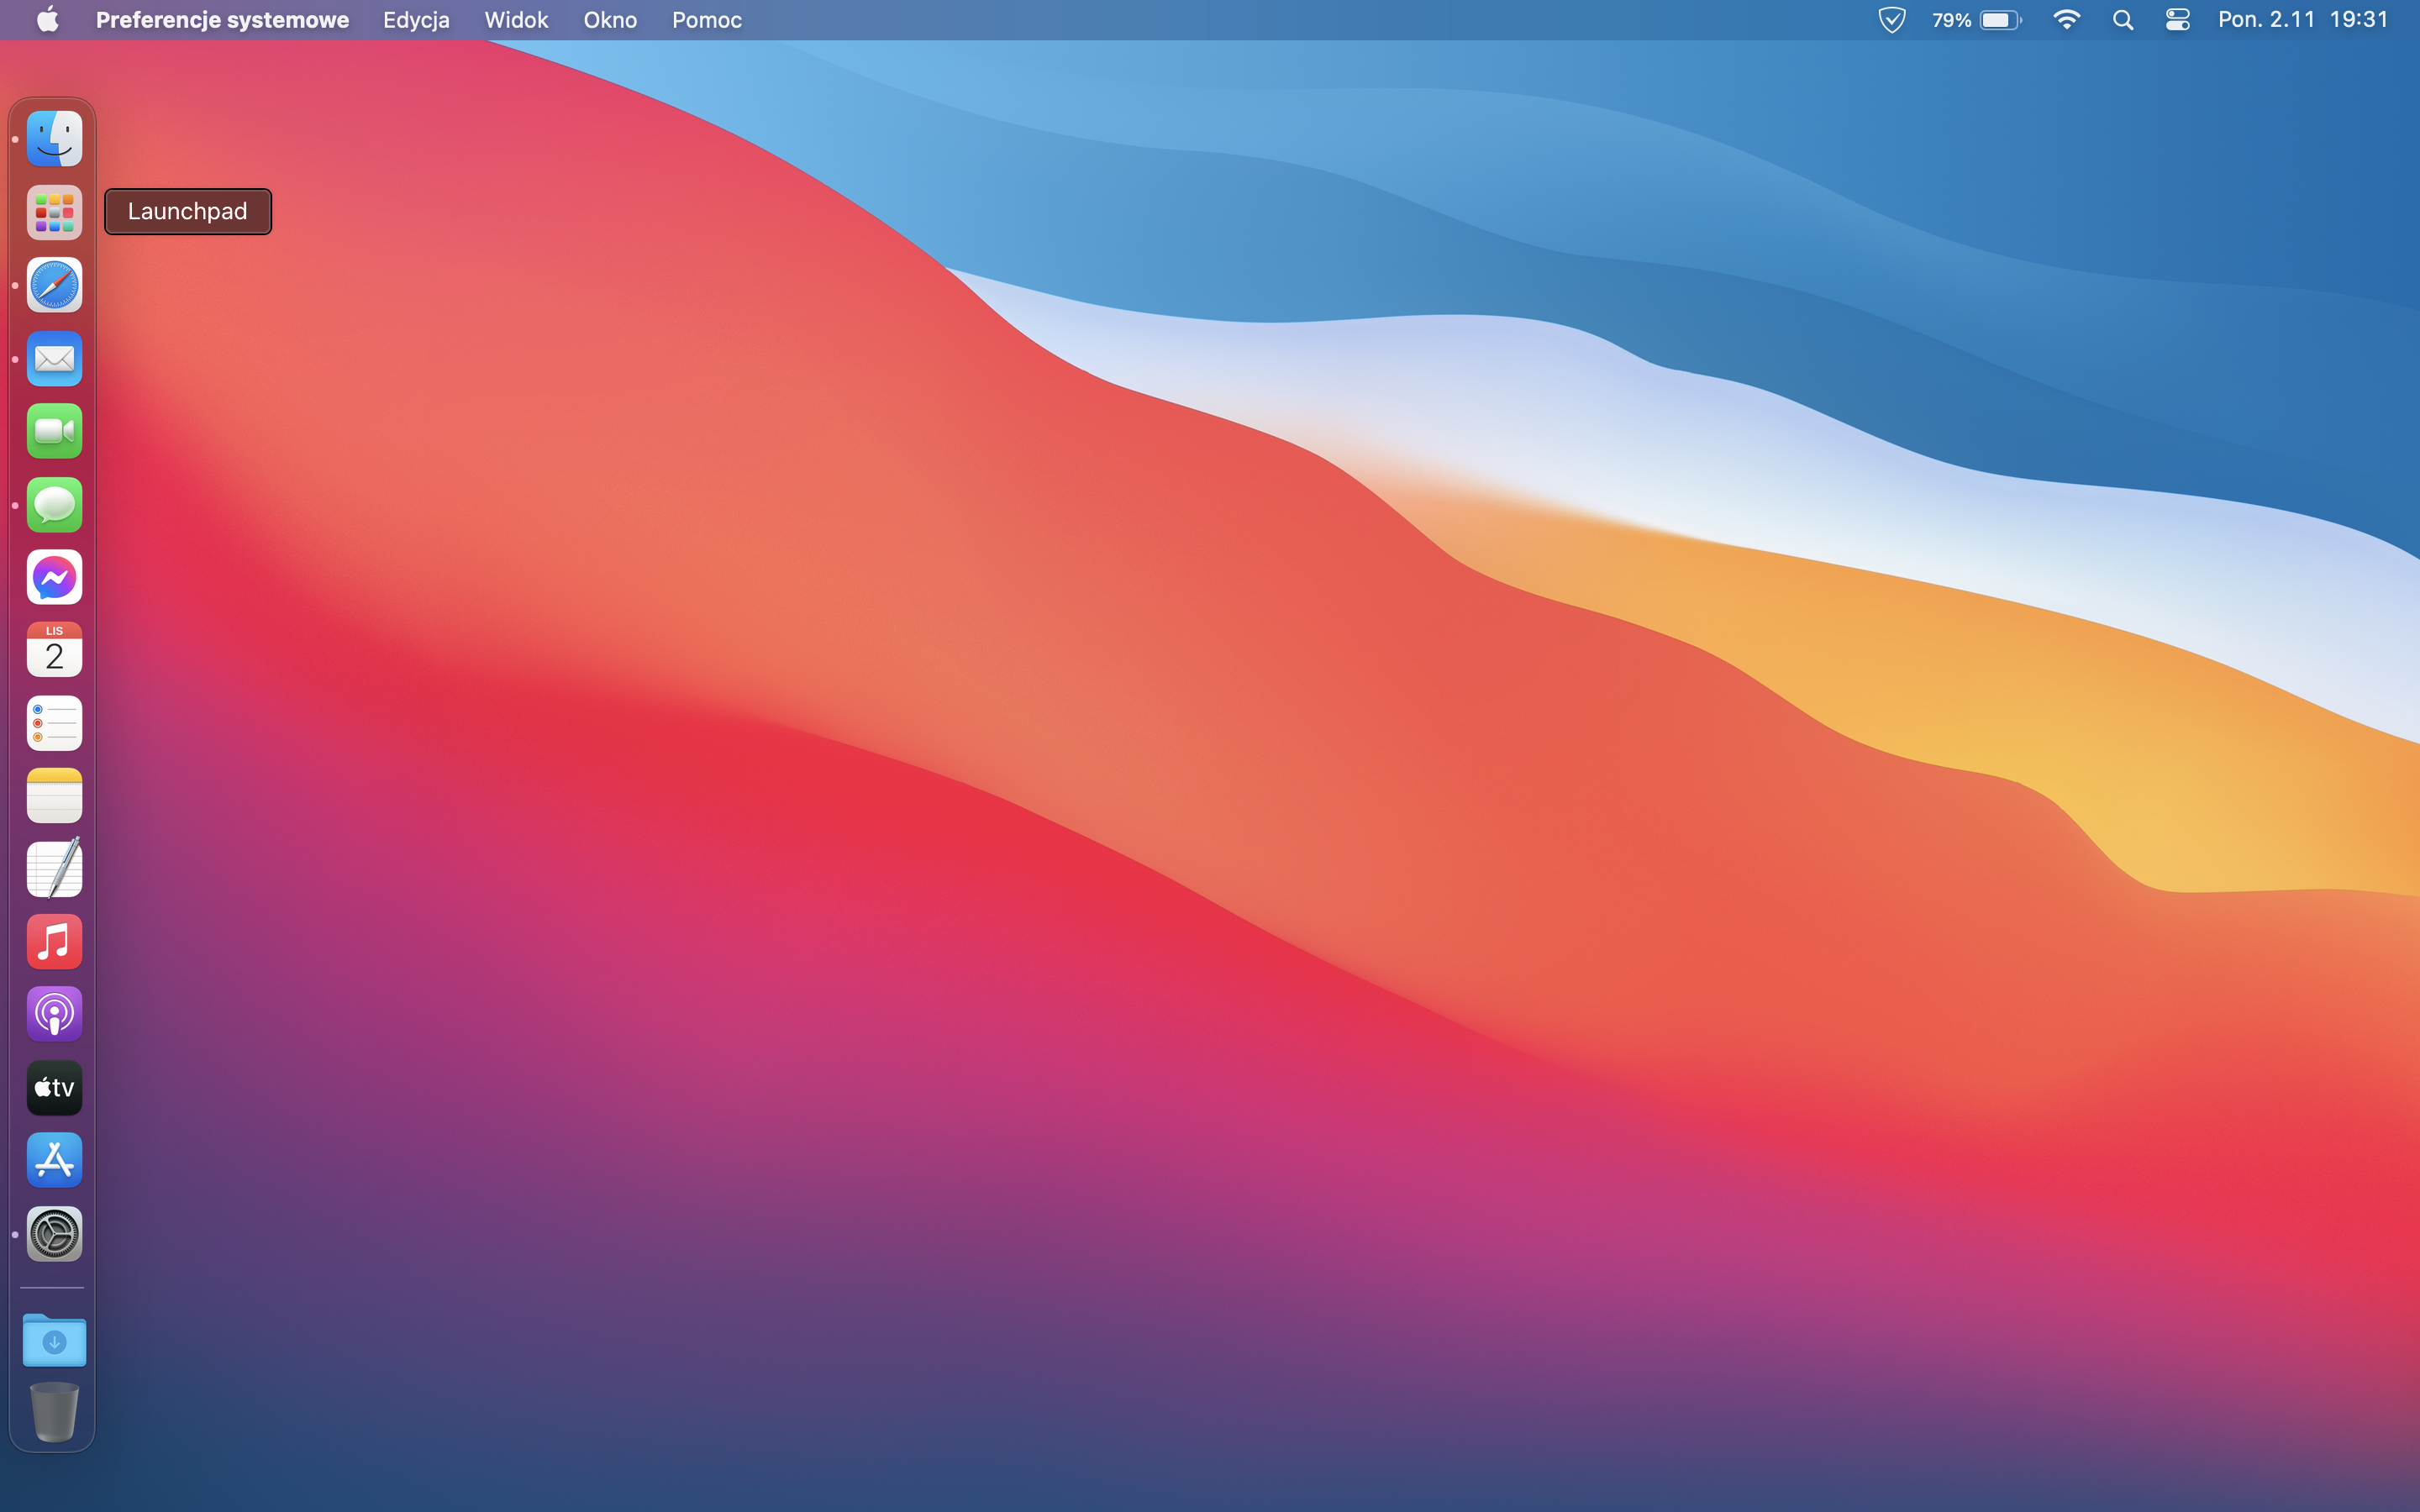The width and height of the screenshot is (2420, 1512).
Task: Launch Apple TV from the Dock
Action: [54, 1088]
